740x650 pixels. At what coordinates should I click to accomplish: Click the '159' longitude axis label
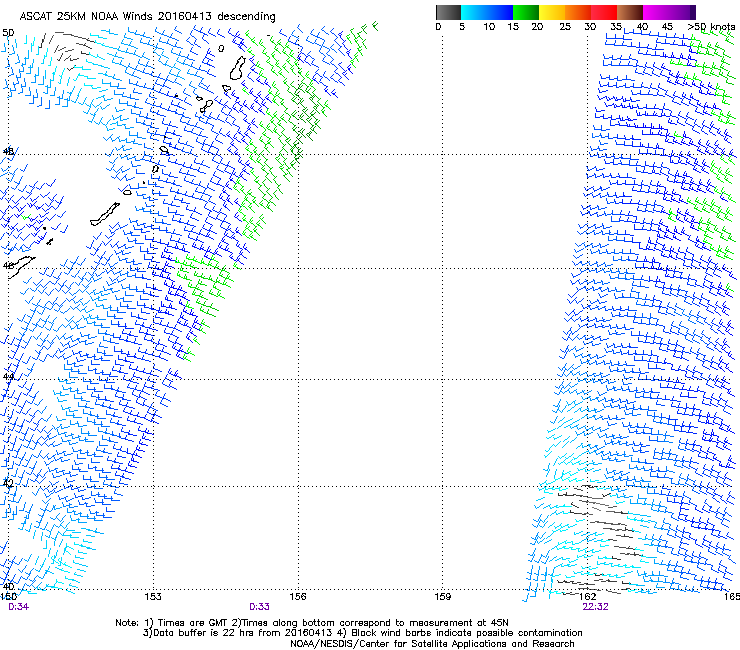point(443,597)
